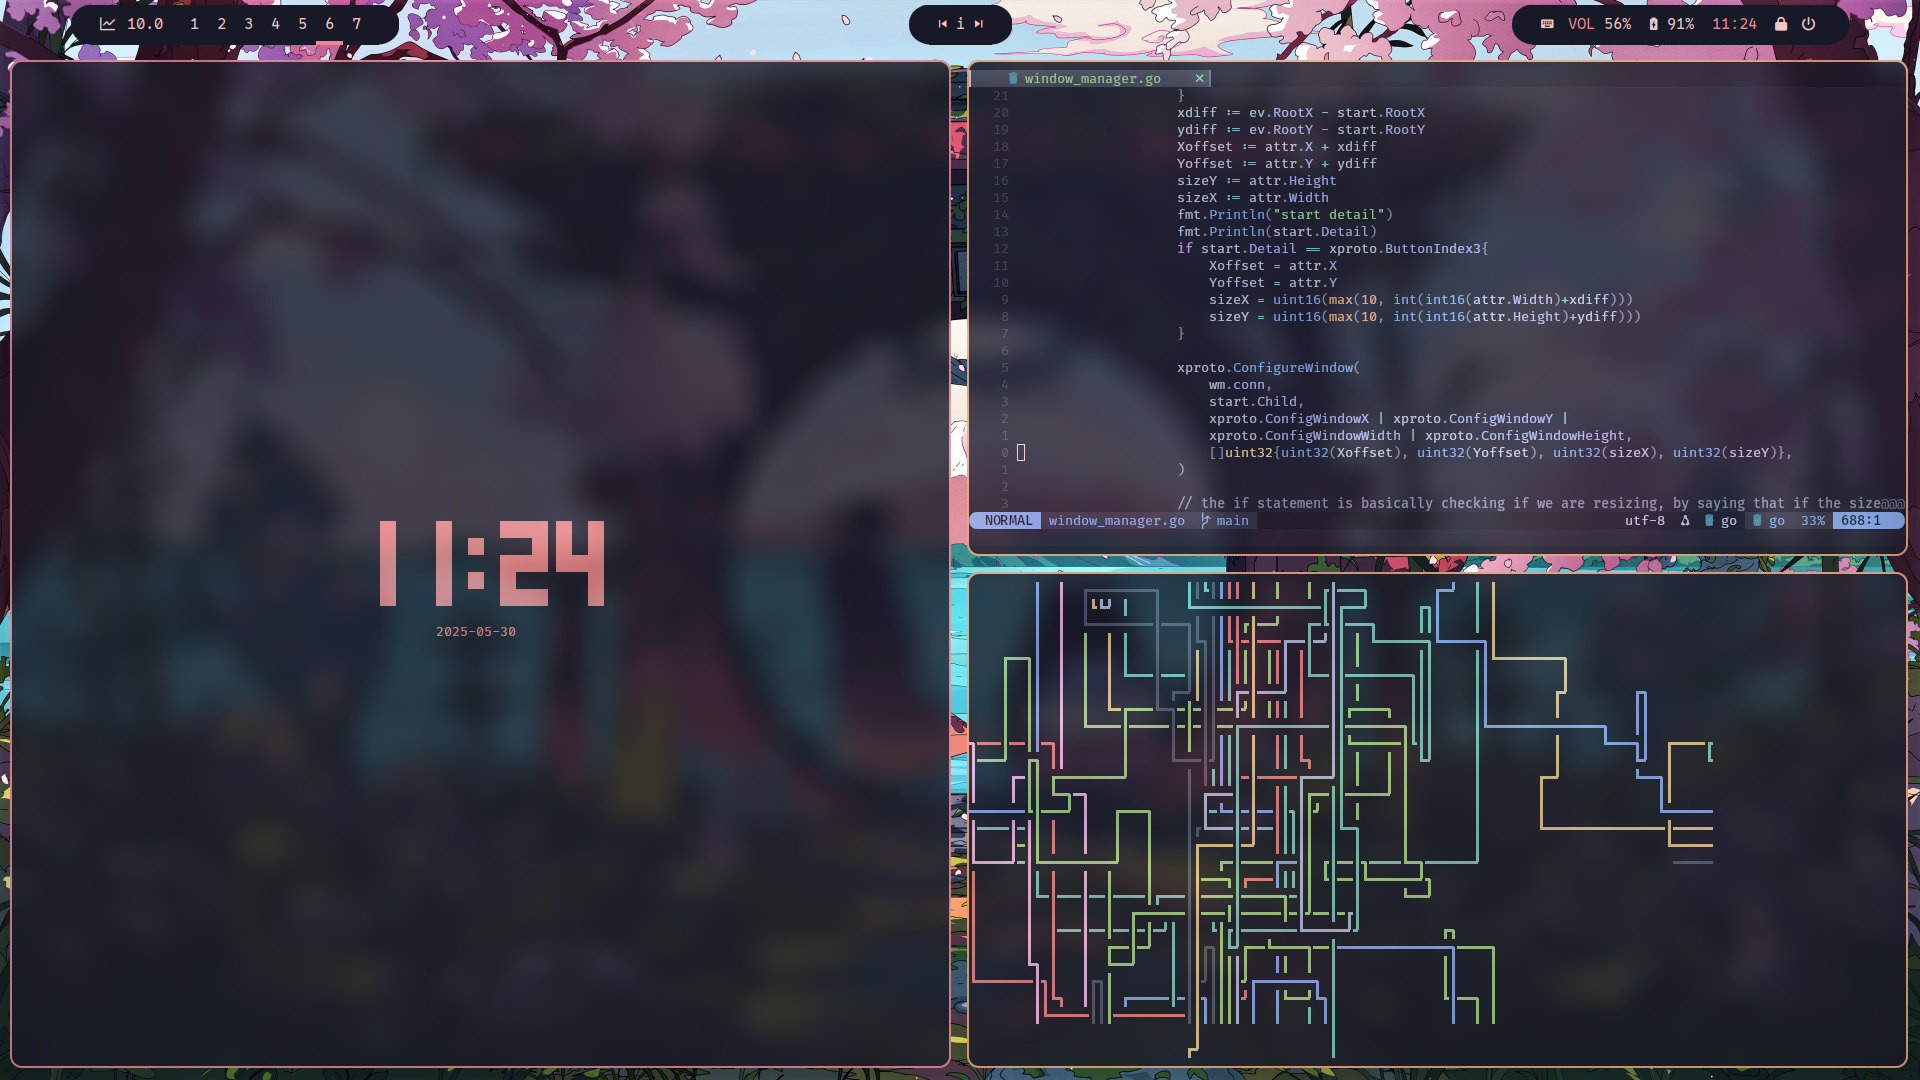Switch to workspace 4

pyautogui.click(x=275, y=24)
